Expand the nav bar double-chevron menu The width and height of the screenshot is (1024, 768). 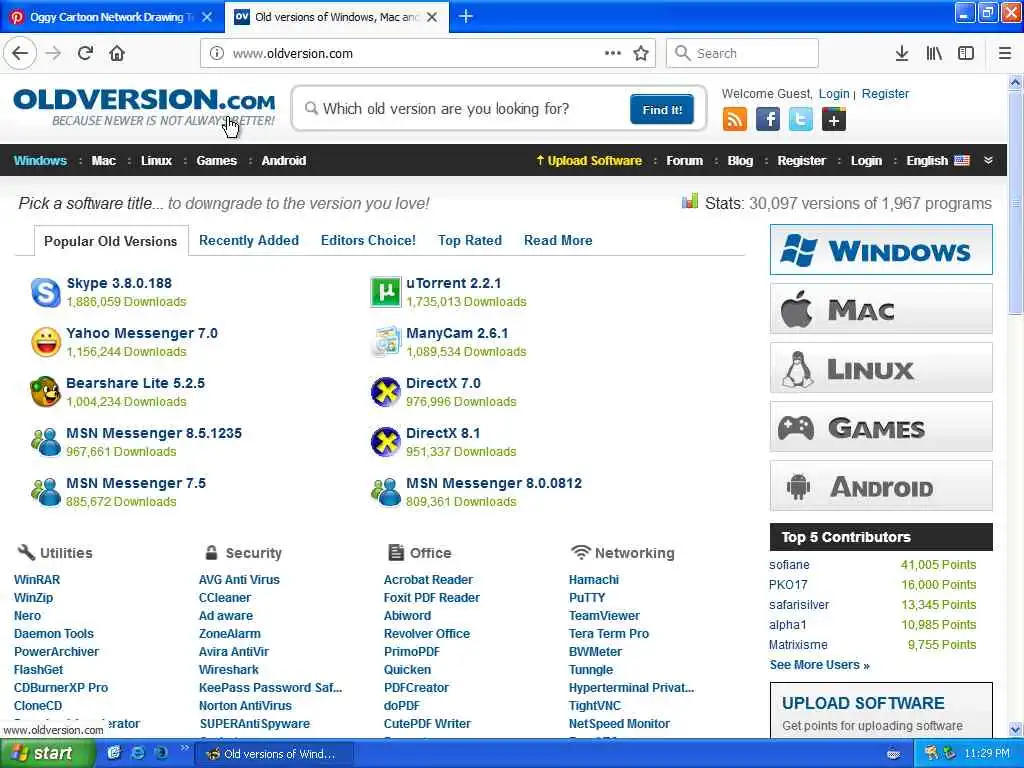(988, 161)
